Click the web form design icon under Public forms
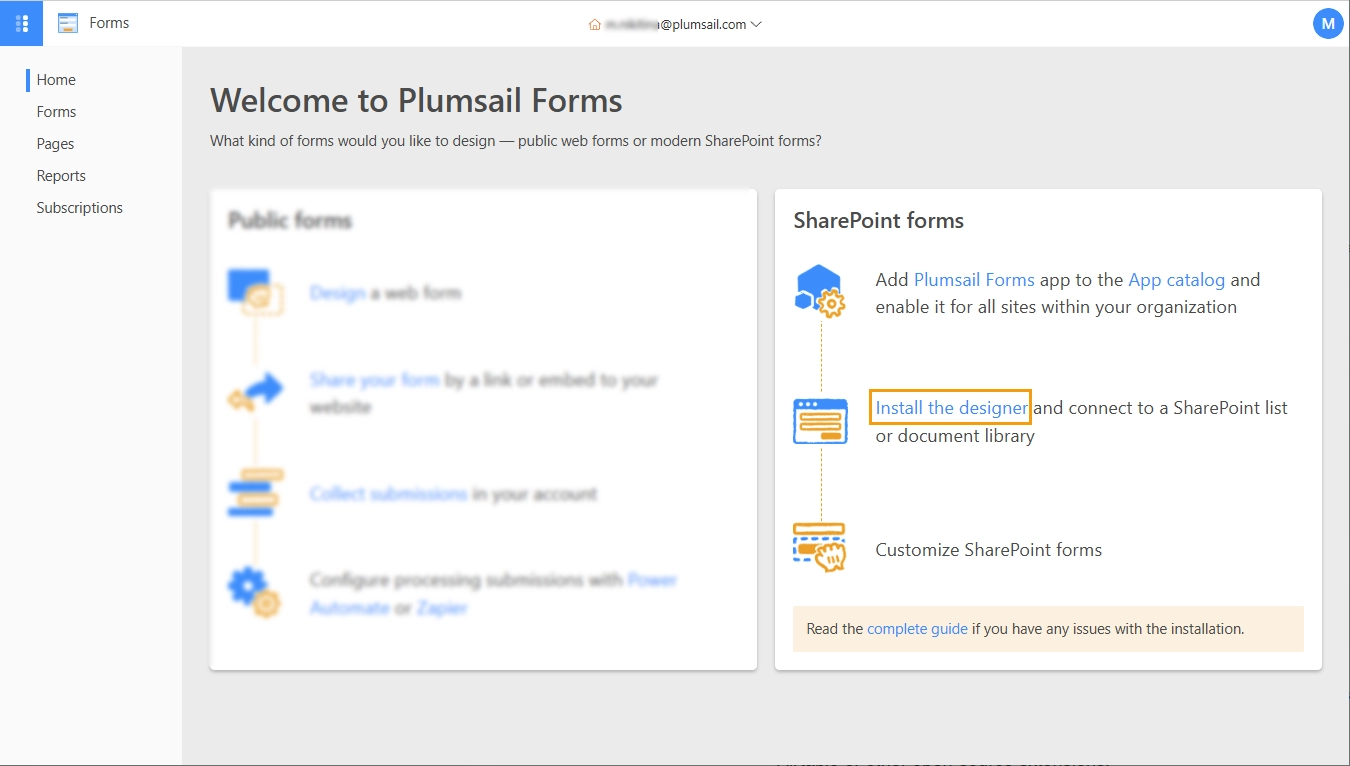This screenshot has width=1350, height=766. [x=256, y=291]
